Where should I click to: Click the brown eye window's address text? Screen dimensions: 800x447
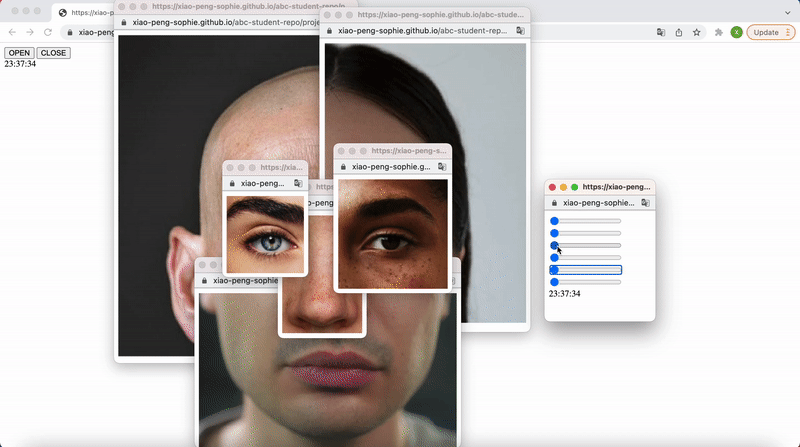pyautogui.click(x=391, y=167)
